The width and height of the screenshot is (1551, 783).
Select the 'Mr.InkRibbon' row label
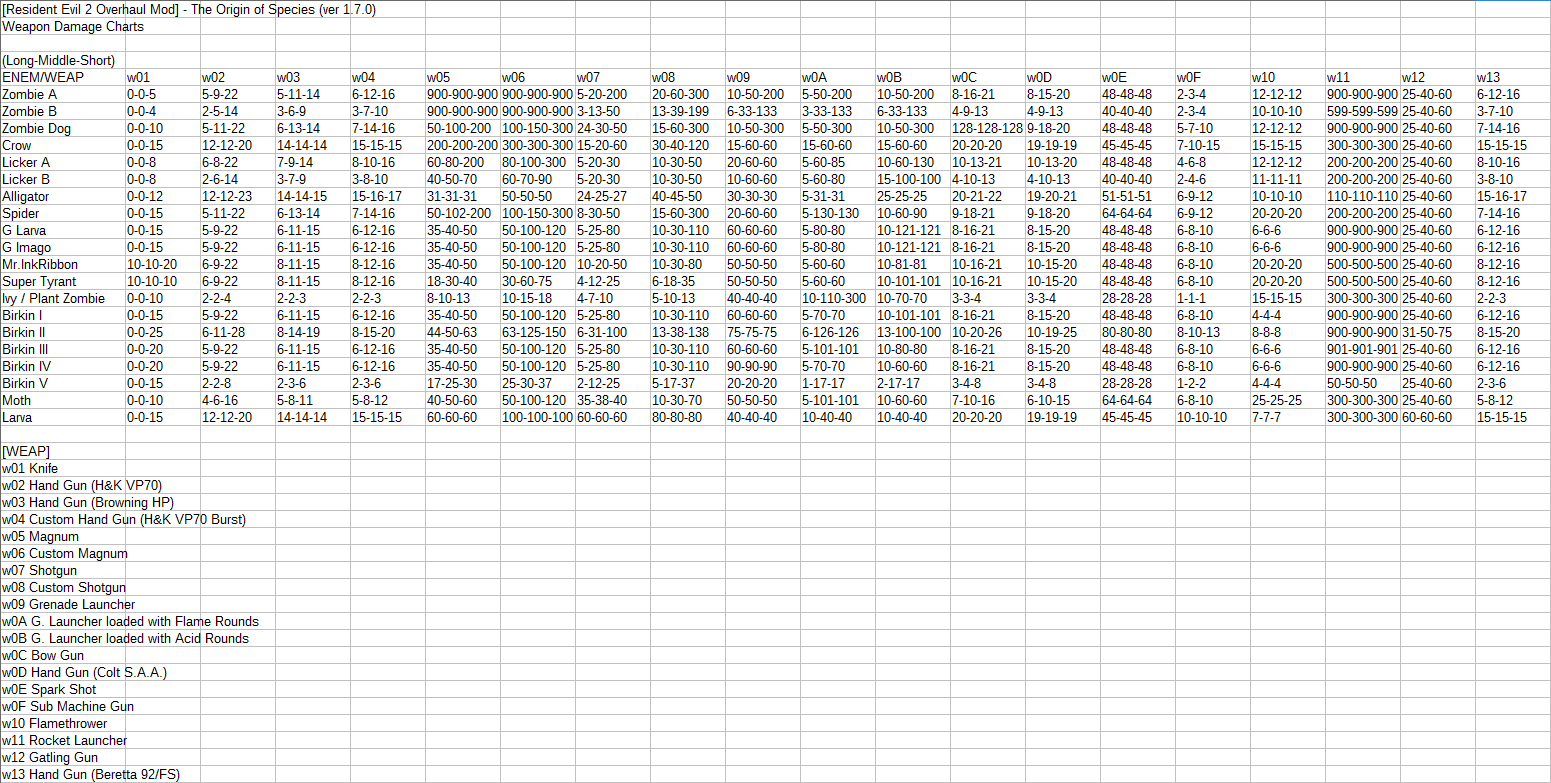(63, 264)
